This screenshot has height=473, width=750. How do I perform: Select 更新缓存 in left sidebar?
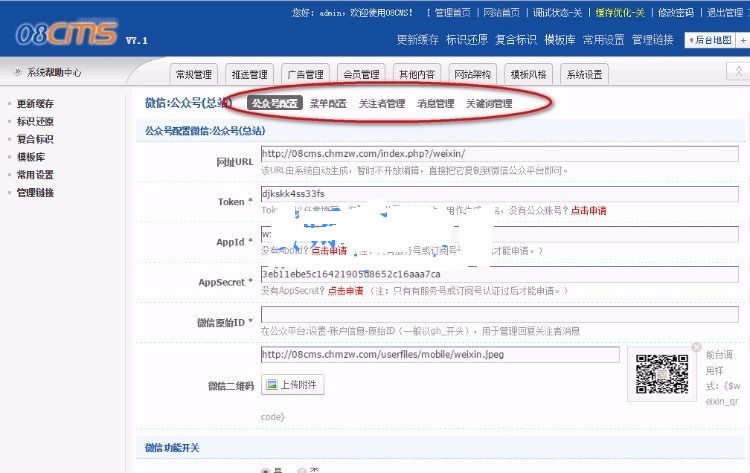(35, 104)
